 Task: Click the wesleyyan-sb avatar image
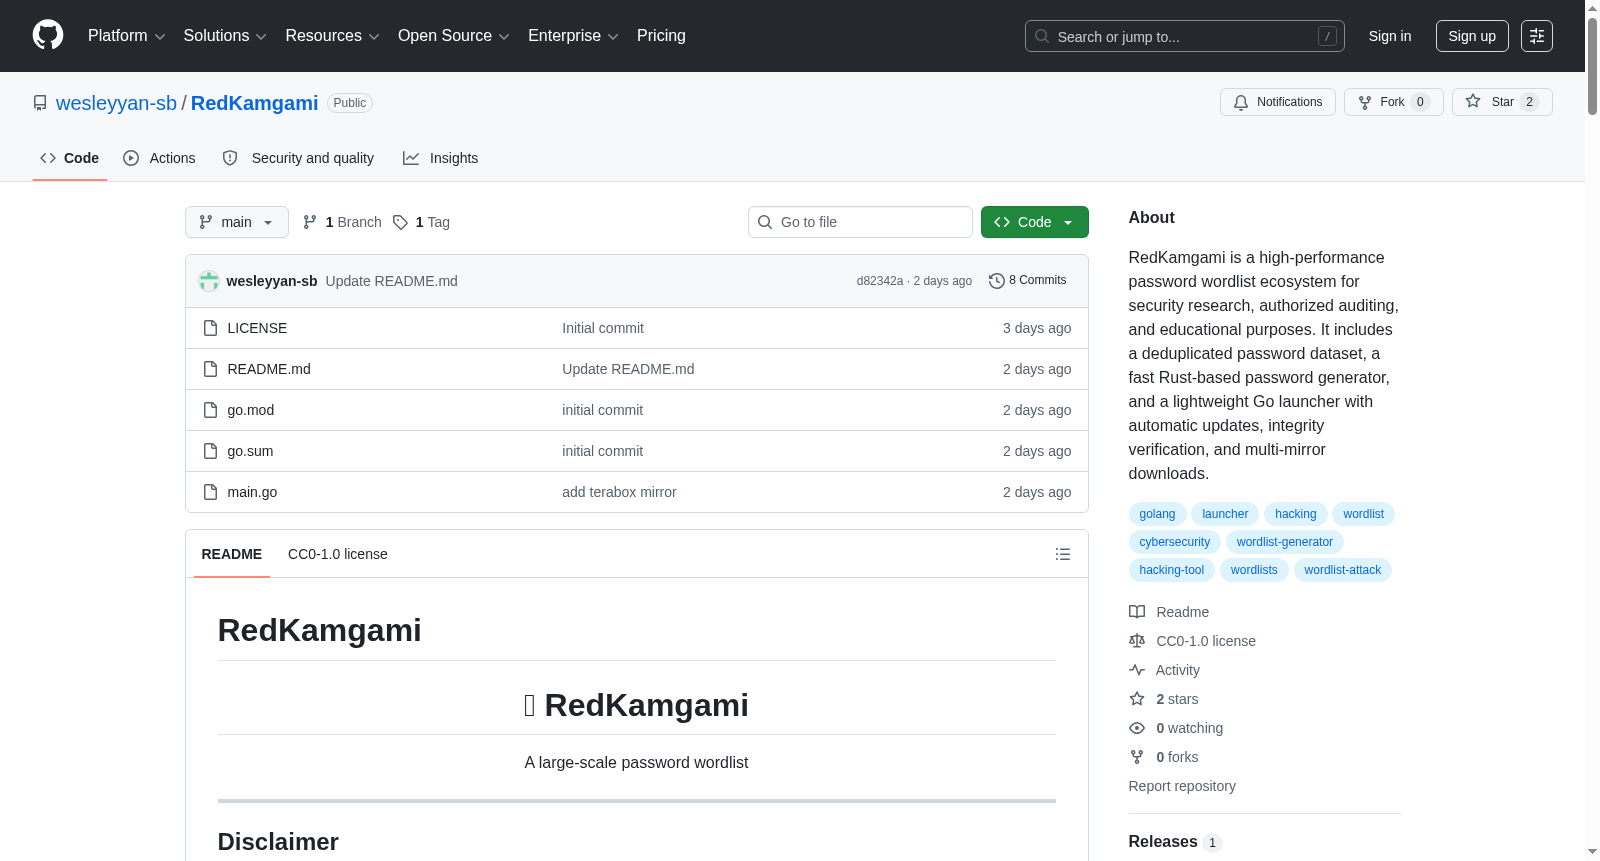click(209, 281)
